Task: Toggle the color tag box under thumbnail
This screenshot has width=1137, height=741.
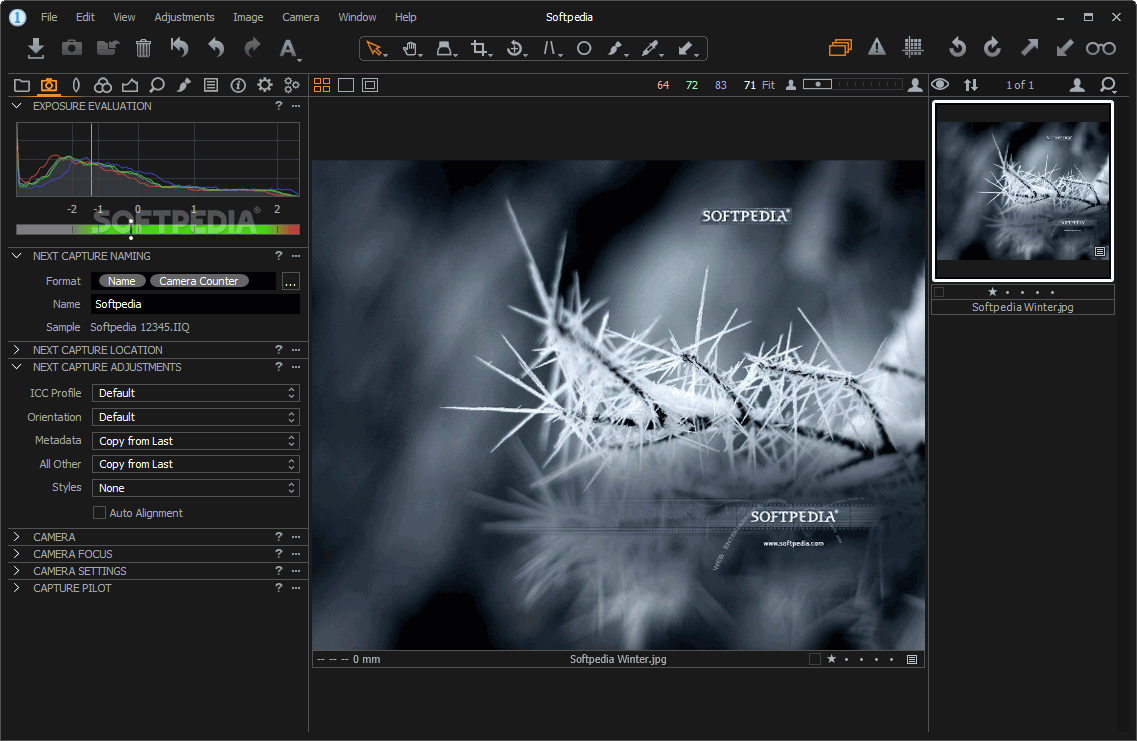Action: [x=939, y=292]
